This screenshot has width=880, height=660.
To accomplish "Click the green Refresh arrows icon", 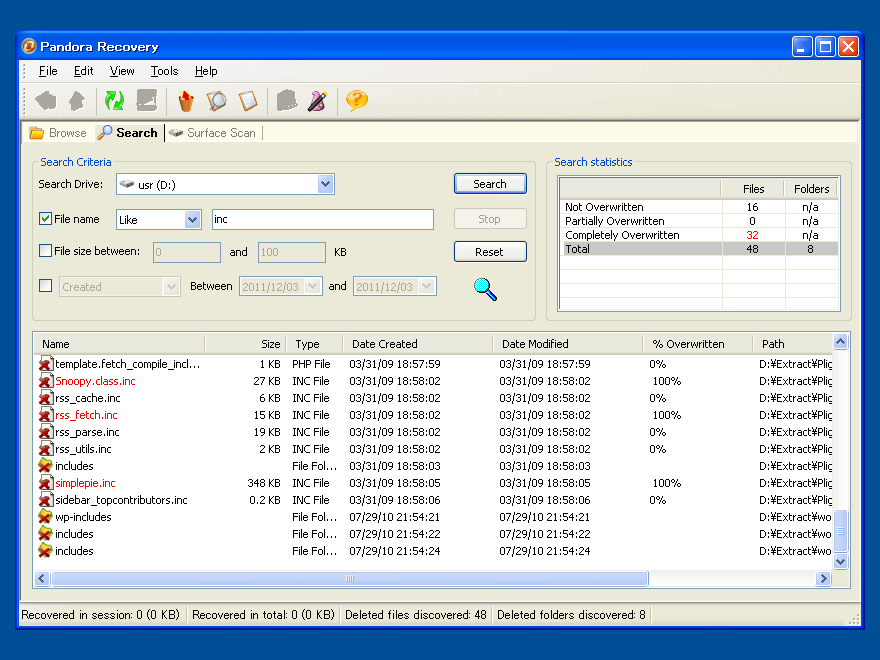I will click(114, 101).
